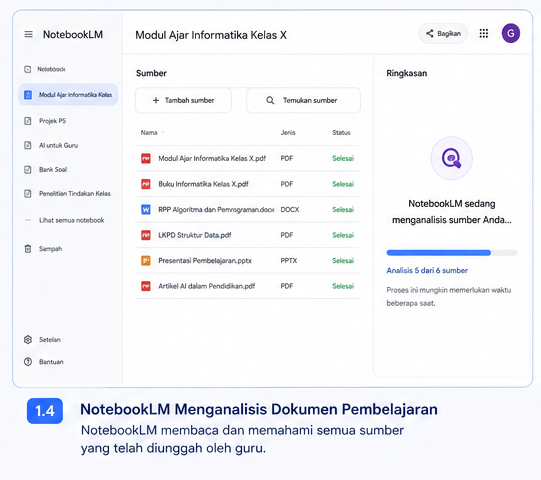Select the Artikel AI dalam Pendidikan.pdf file name
Image resolution: width=541 pixels, height=480 pixels.
click(x=207, y=286)
